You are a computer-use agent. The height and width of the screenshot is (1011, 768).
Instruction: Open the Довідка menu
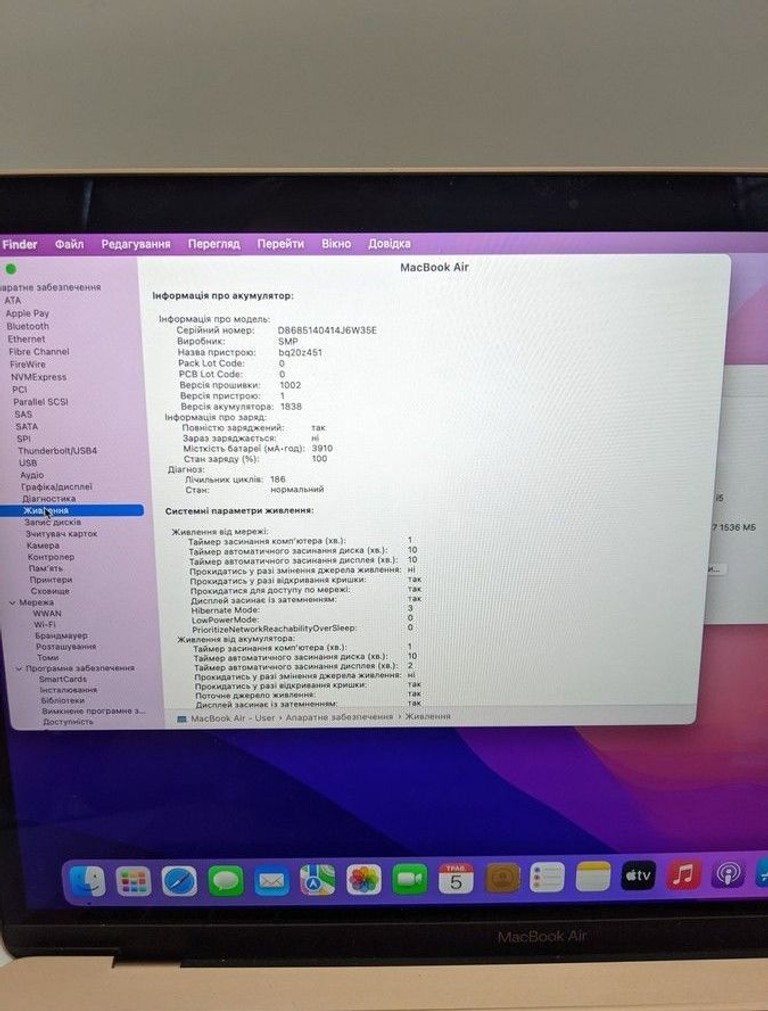[x=389, y=244]
